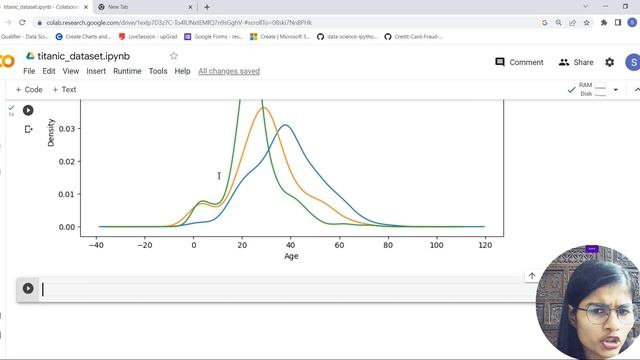This screenshot has height=360, width=640.
Task: Open the LiveSession - upGrad bookmark
Action: tap(148, 37)
